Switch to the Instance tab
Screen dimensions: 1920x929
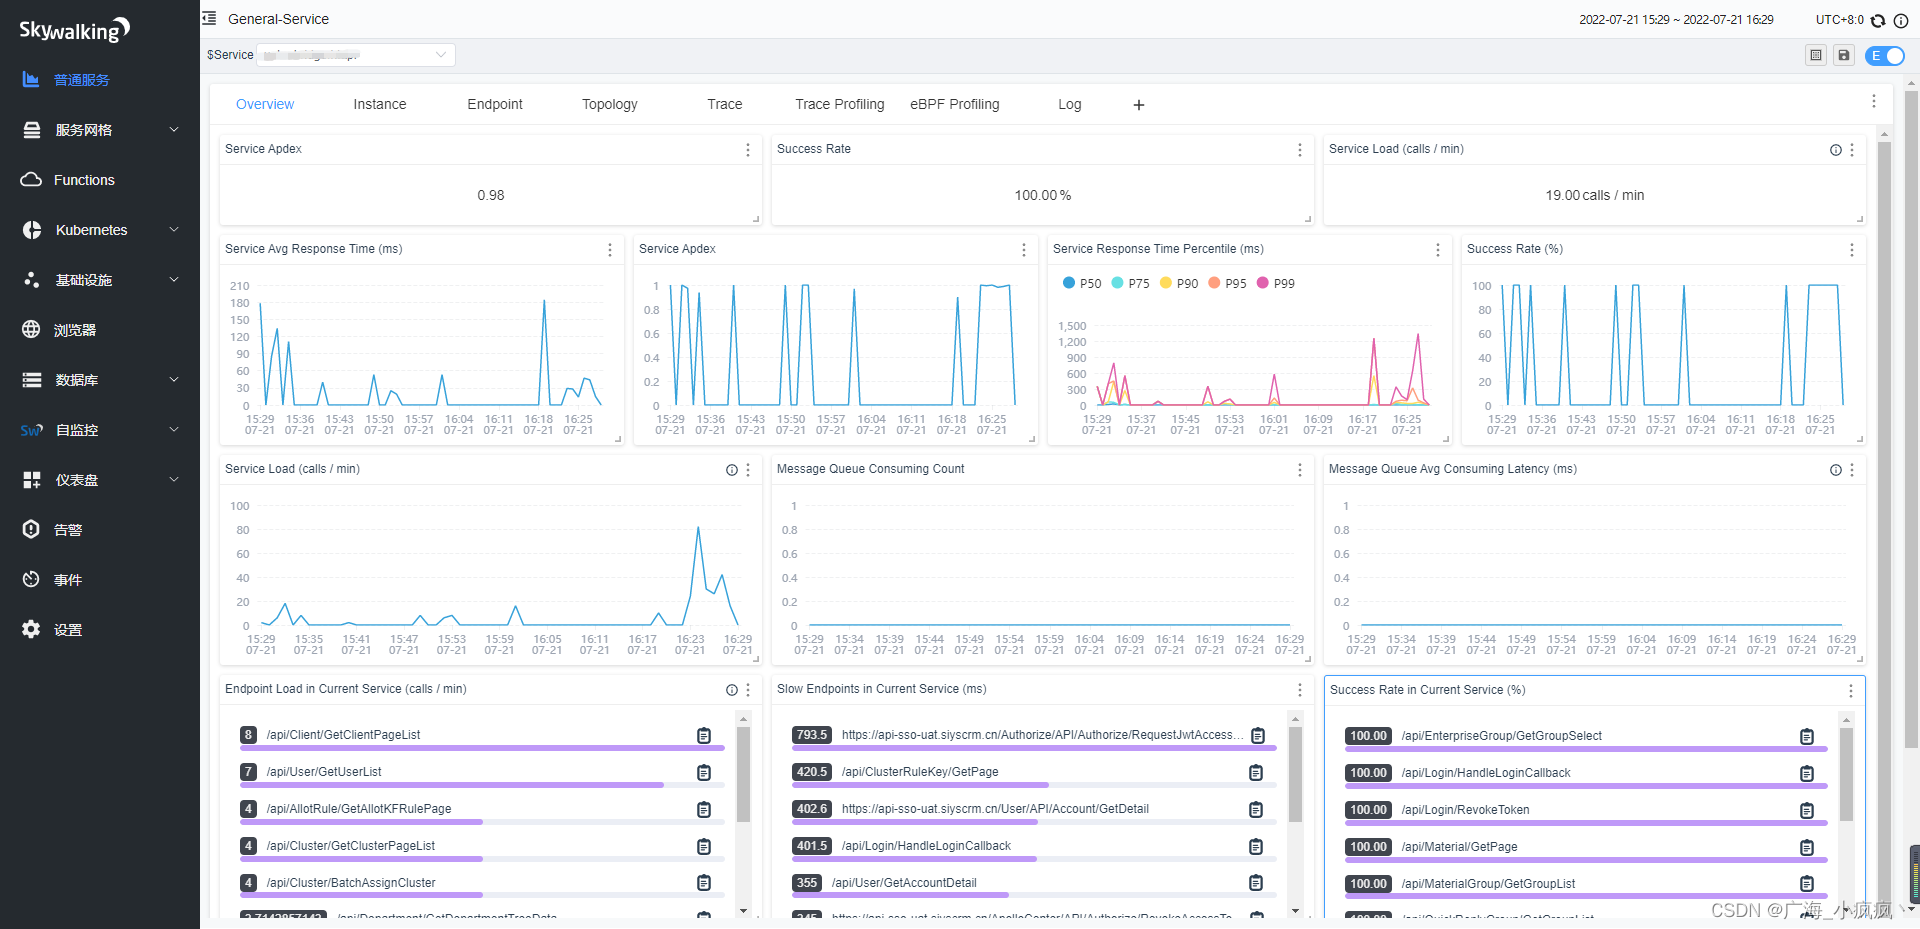(380, 104)
